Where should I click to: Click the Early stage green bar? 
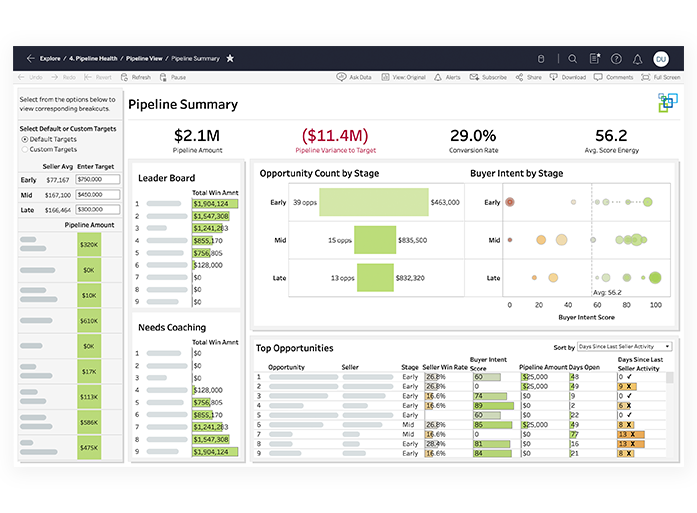tap(360, 202)
